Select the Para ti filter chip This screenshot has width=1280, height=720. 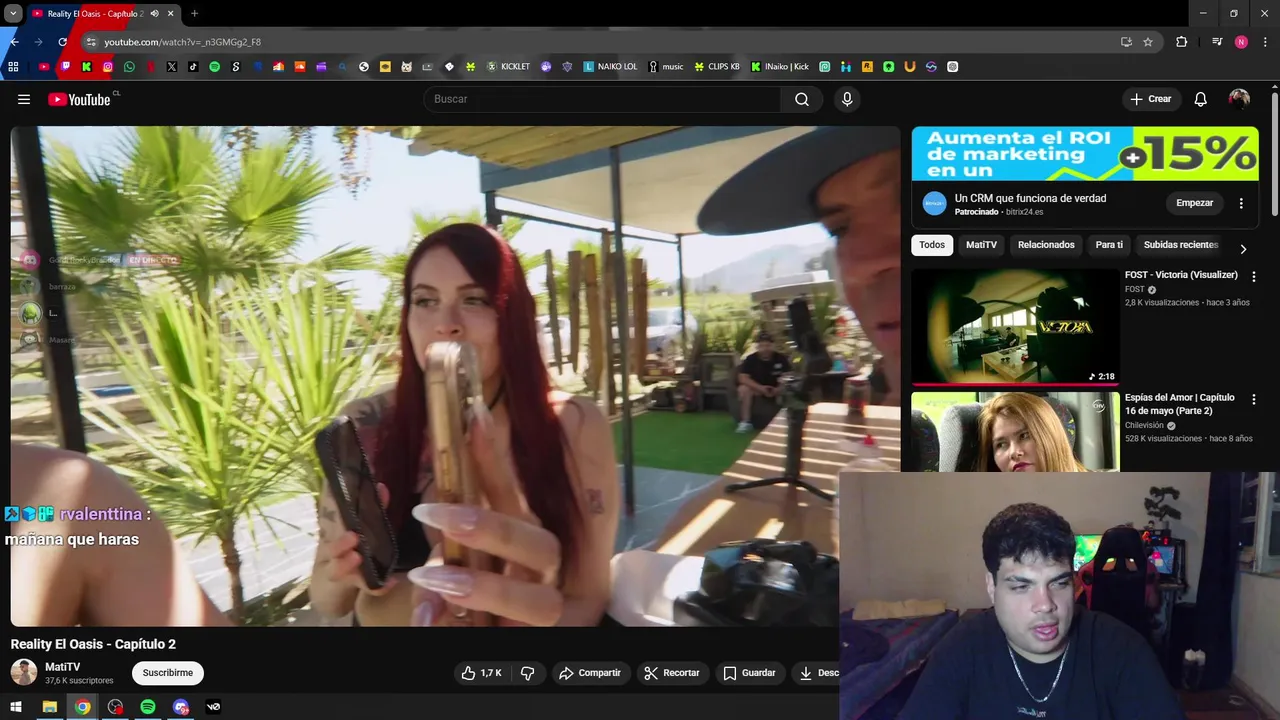1109,245
